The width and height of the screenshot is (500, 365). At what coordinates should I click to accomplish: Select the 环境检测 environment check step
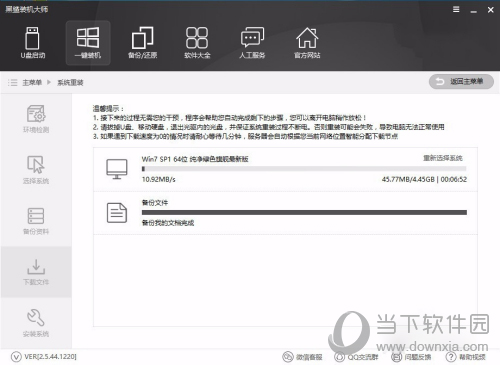click(36, 119)
